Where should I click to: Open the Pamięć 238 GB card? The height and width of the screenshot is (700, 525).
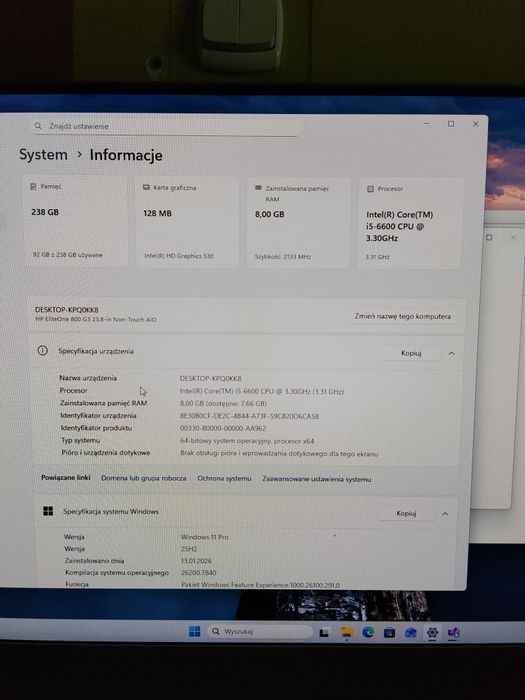[75, 221]
